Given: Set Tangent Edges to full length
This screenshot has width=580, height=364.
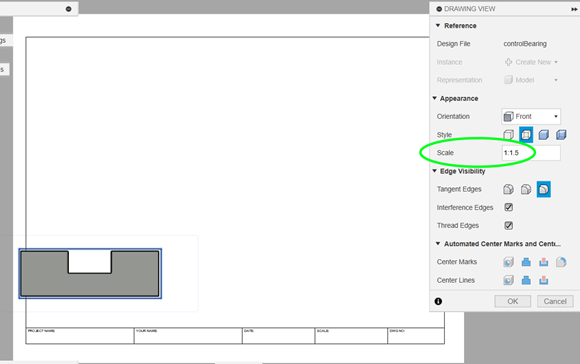Looking at the screenshot, I should tap(508, 189).
